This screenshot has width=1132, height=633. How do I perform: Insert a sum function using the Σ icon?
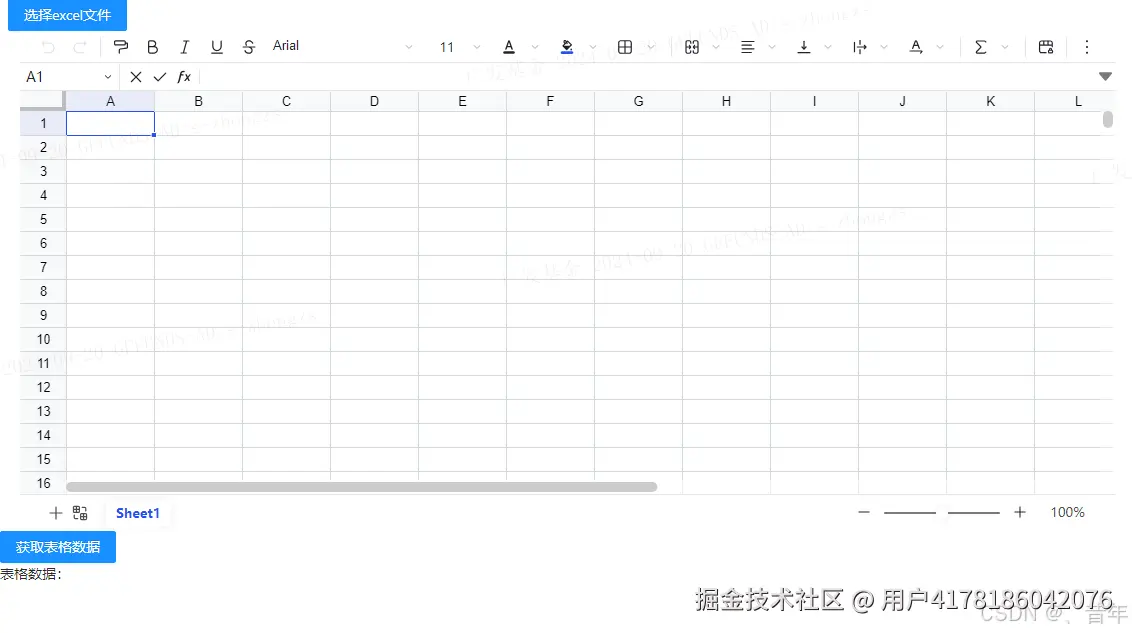[x=981, y=46]
